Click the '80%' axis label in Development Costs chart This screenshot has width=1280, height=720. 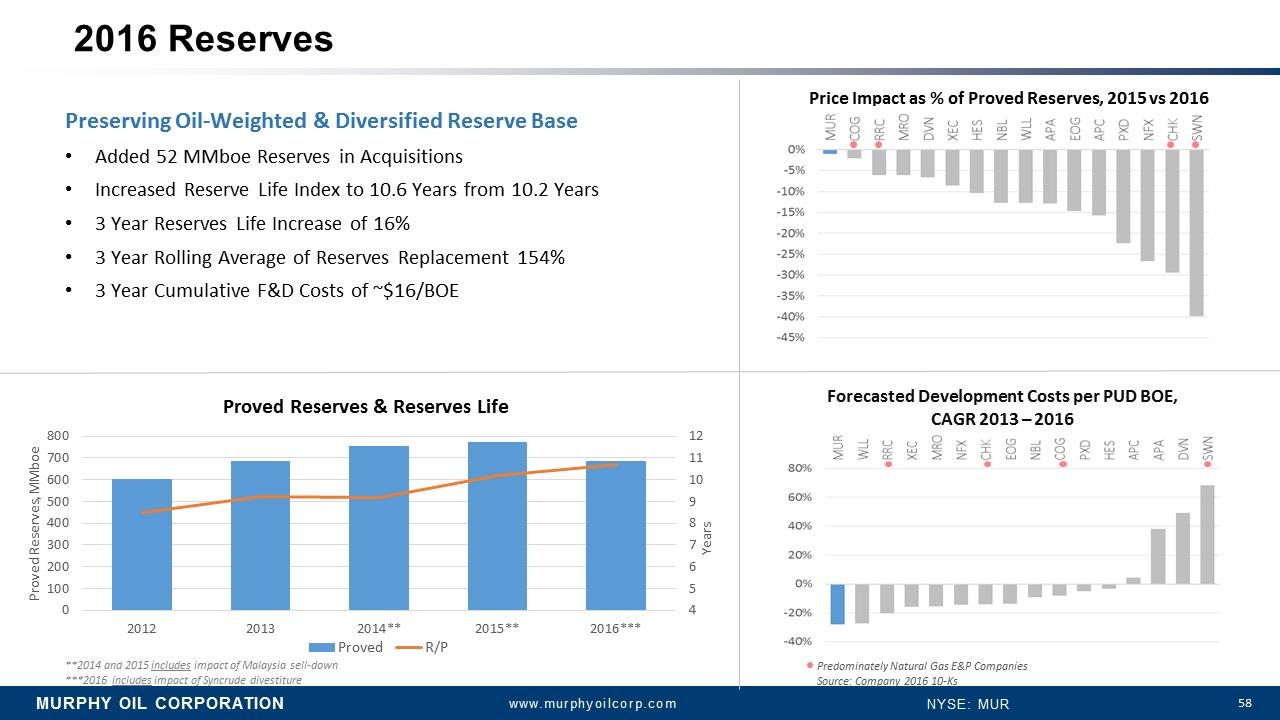799,468
